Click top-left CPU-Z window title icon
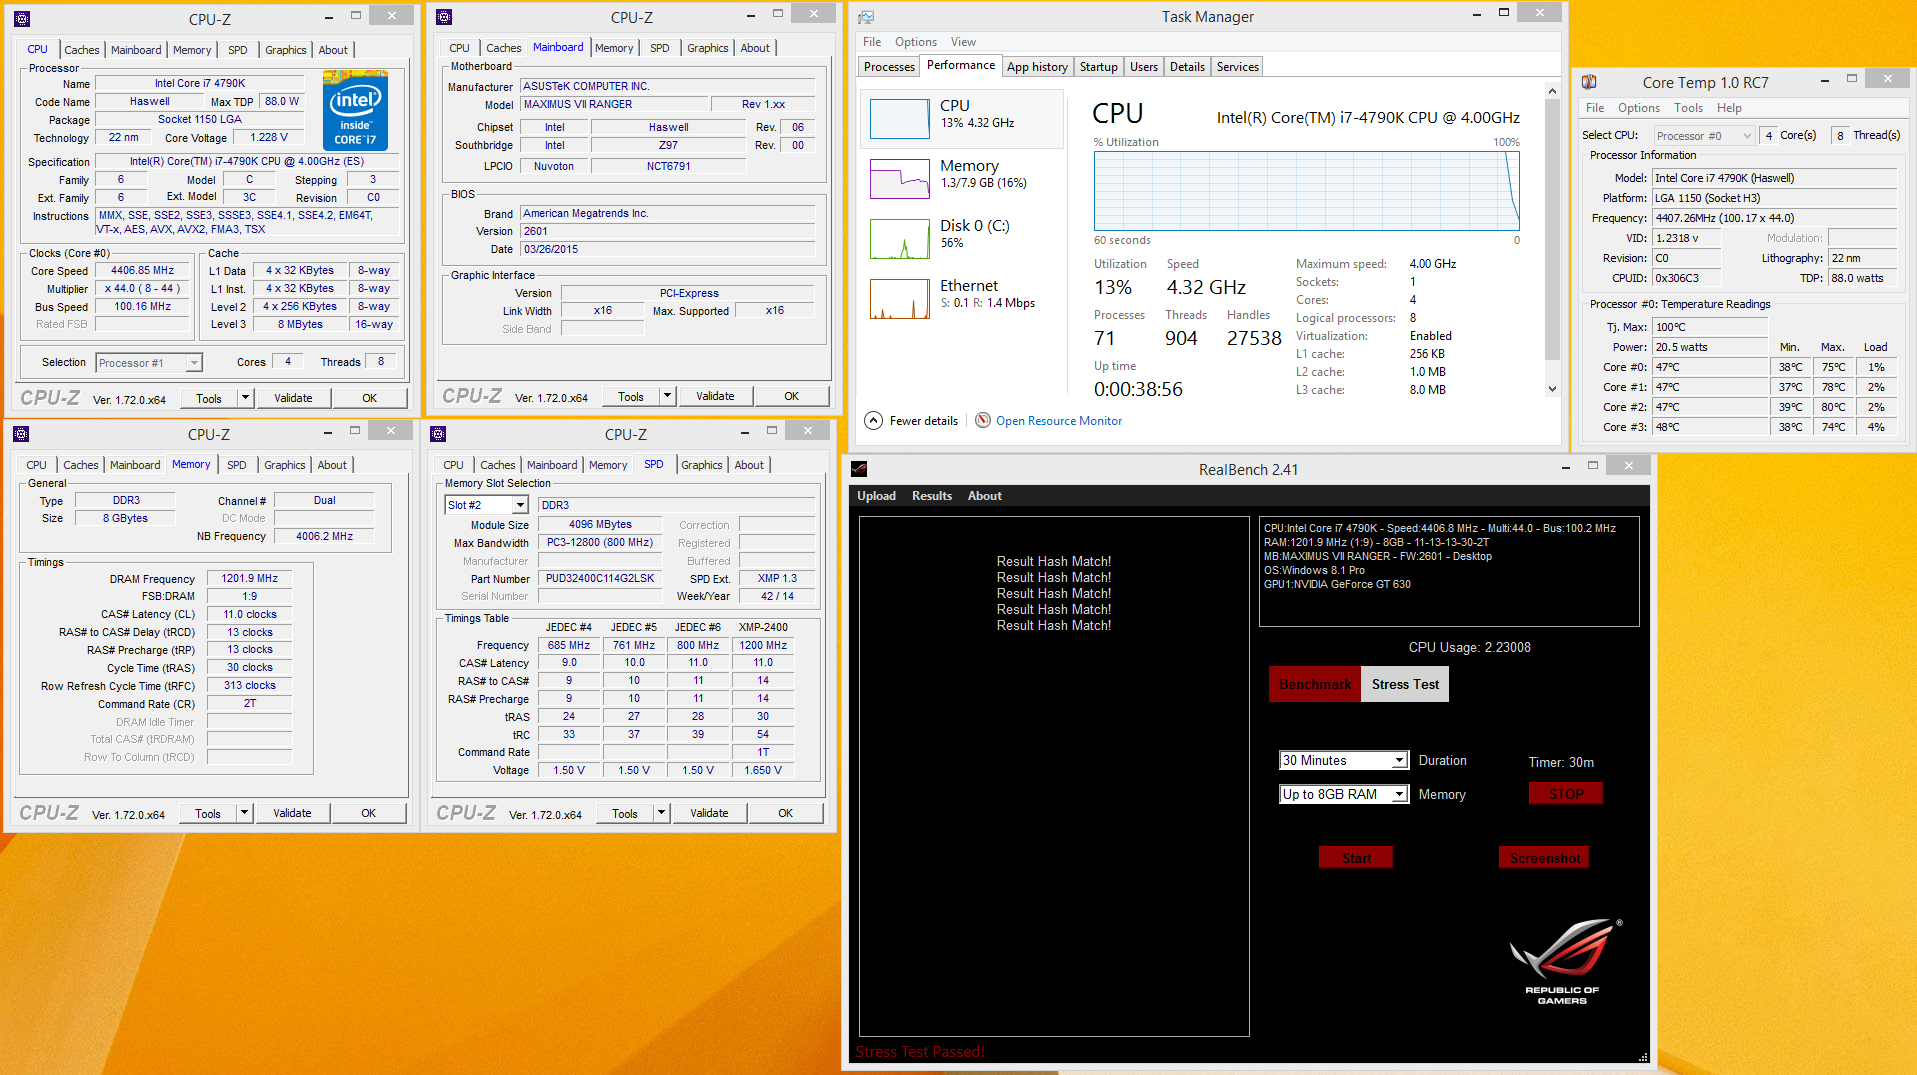Image resolution: width=1917 pixels, height=1075 pixels. [x=22, y=18]
